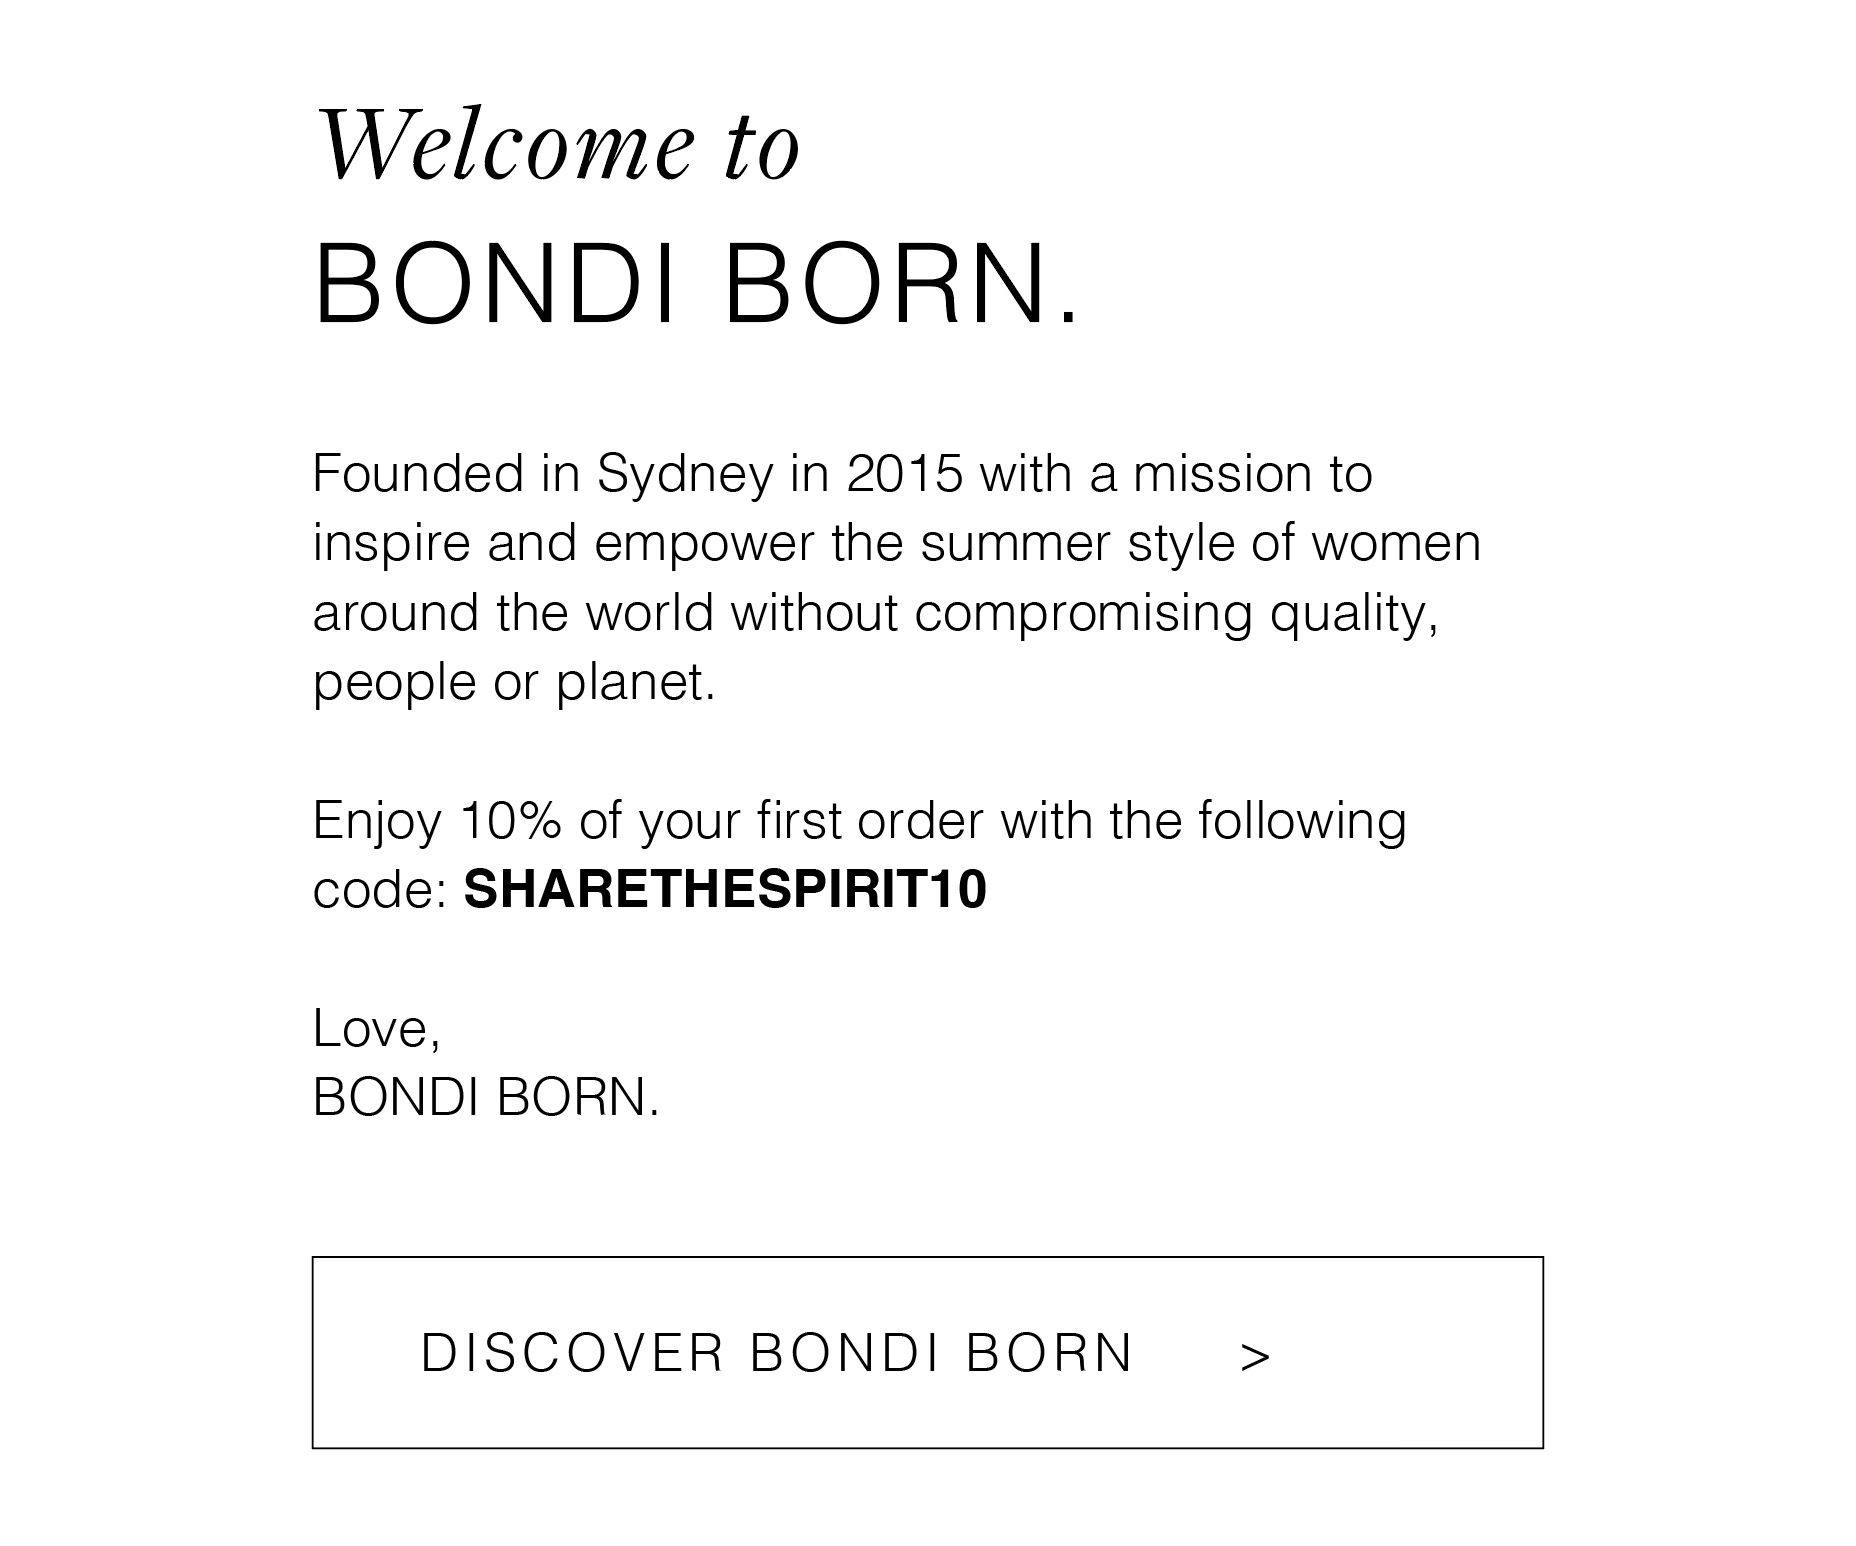Click the word women in paragraph
The image size is (1856, 1546).
pyautogui.click(x=1396, y=543)
